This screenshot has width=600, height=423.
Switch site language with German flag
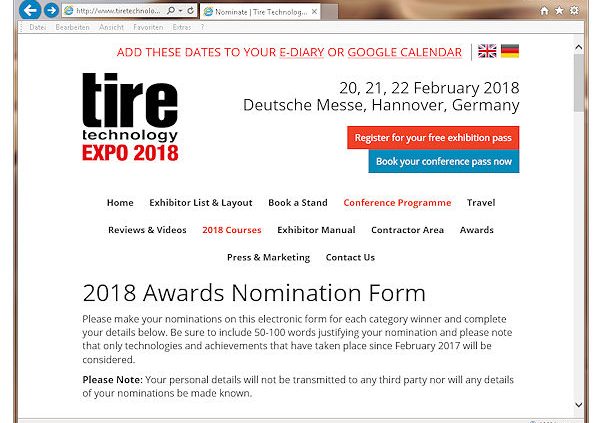[x=510, y=51]
